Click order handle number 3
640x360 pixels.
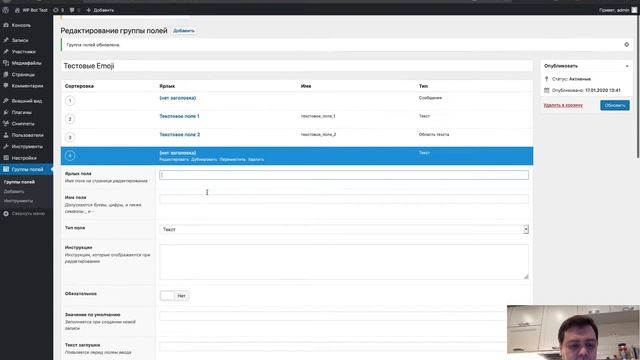70,137
